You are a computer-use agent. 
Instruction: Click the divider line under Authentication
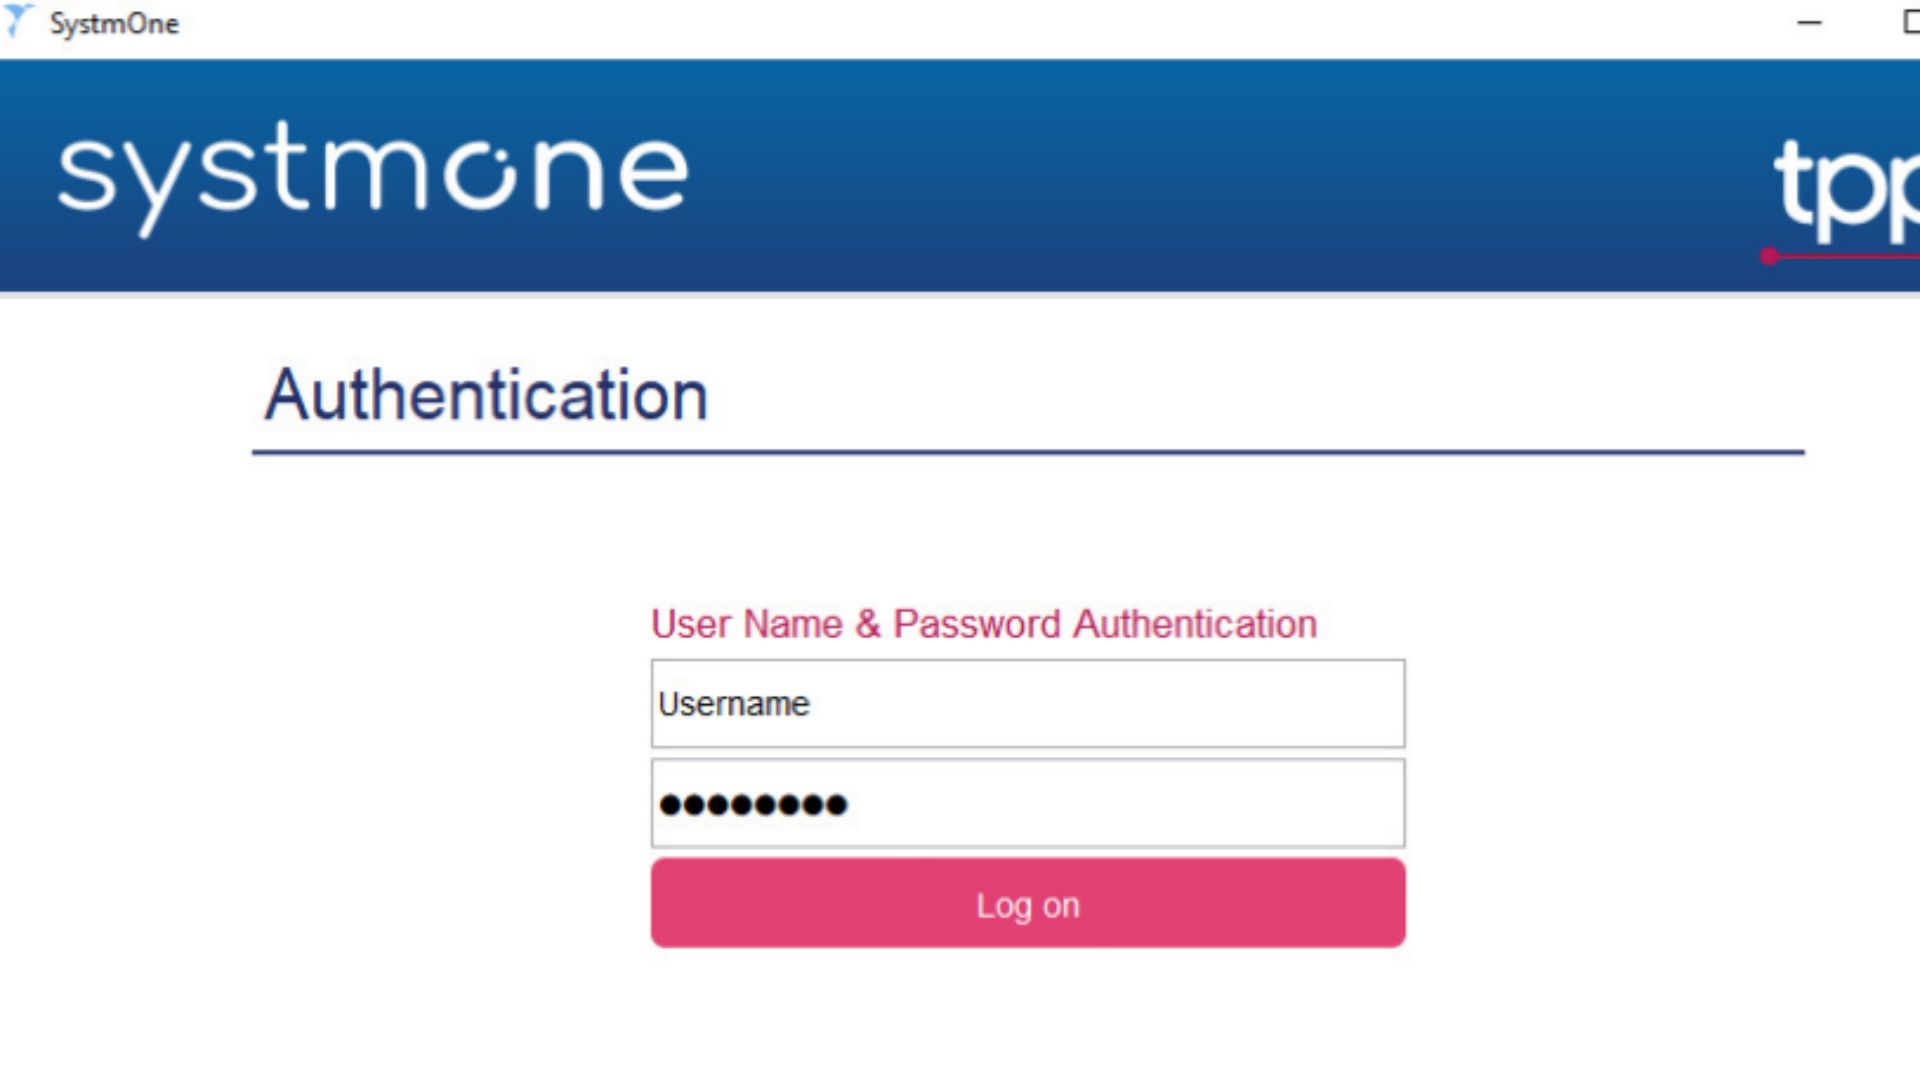[x=1027, y=453]
